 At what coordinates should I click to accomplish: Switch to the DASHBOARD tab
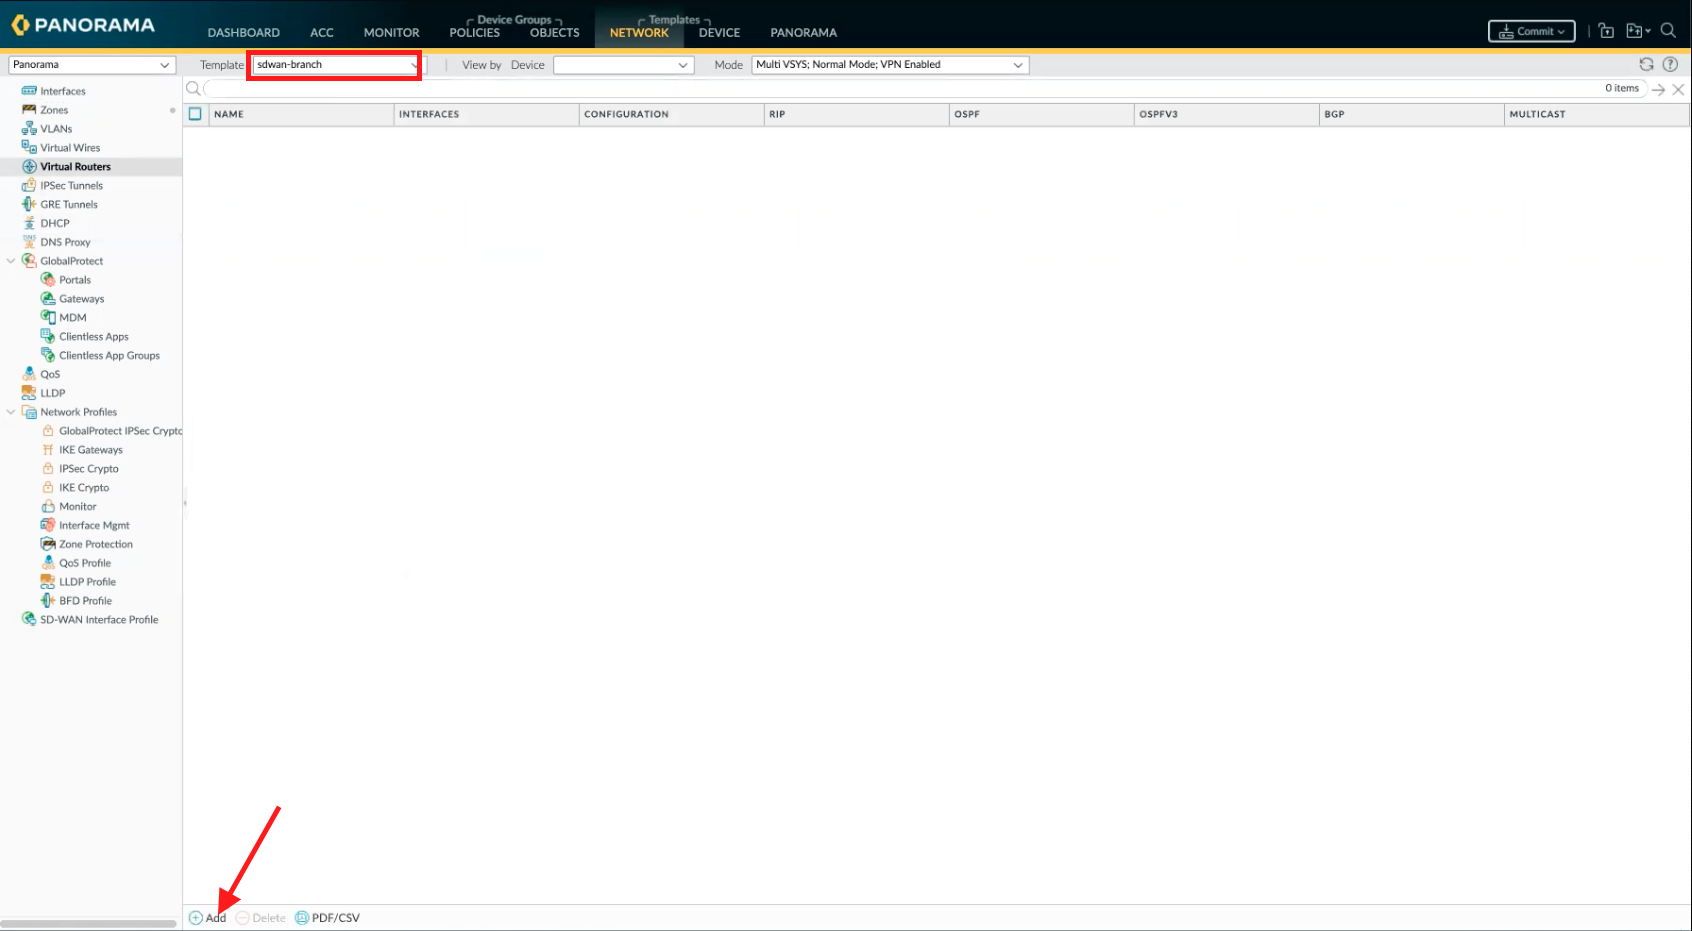point(244,33)
